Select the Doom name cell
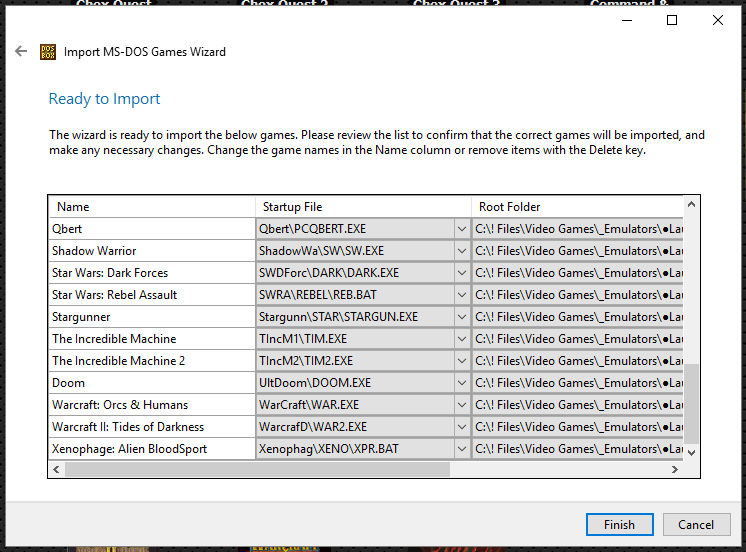 coord(152,383)
